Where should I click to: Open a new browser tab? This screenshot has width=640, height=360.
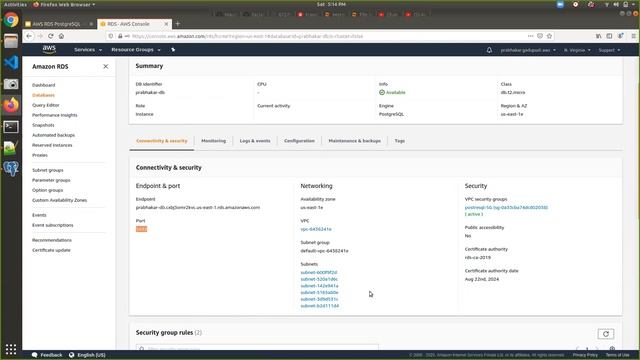click(x=178, y=24)
